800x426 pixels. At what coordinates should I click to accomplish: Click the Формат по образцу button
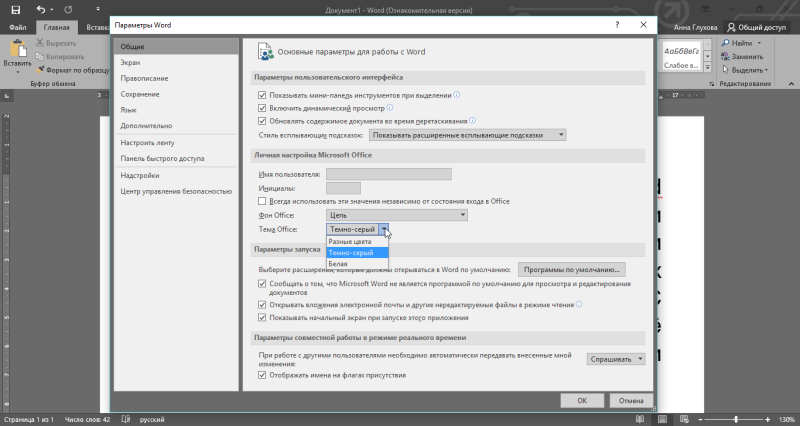pos(73,70)
